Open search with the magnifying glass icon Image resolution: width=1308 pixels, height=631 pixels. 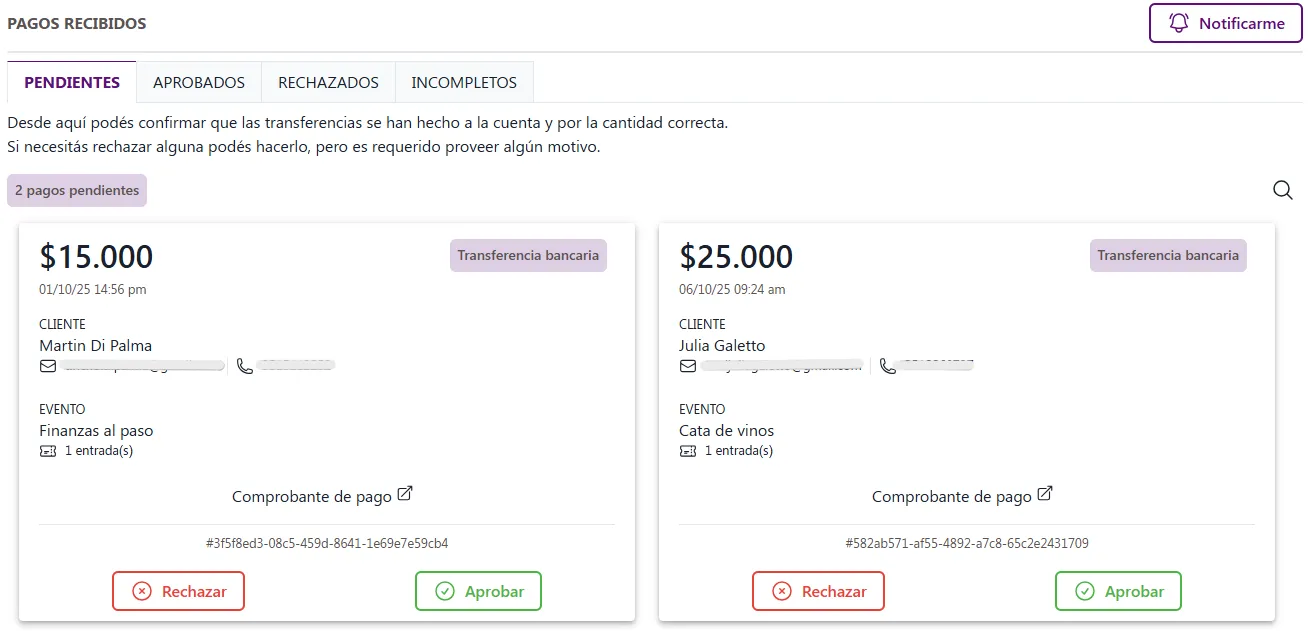1282,190
